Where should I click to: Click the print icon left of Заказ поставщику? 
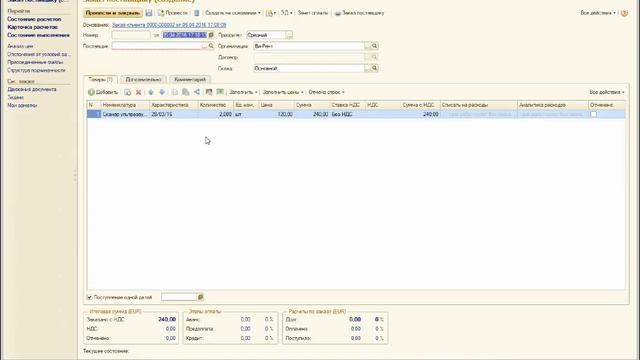tap(338, 13)
